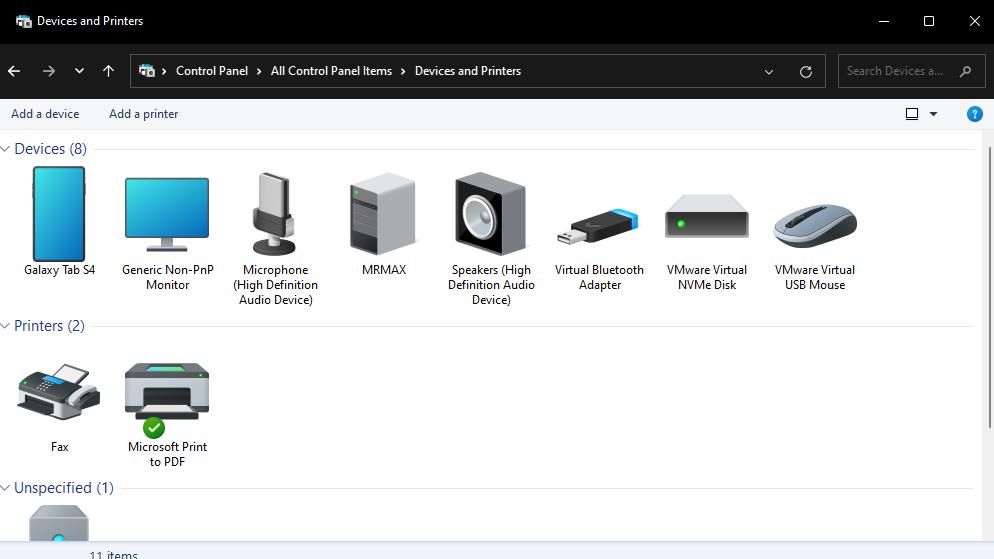This screenshot has width=994, height=559.
Task: Click the Printers (2) group header text
Action: click(49, 326)
